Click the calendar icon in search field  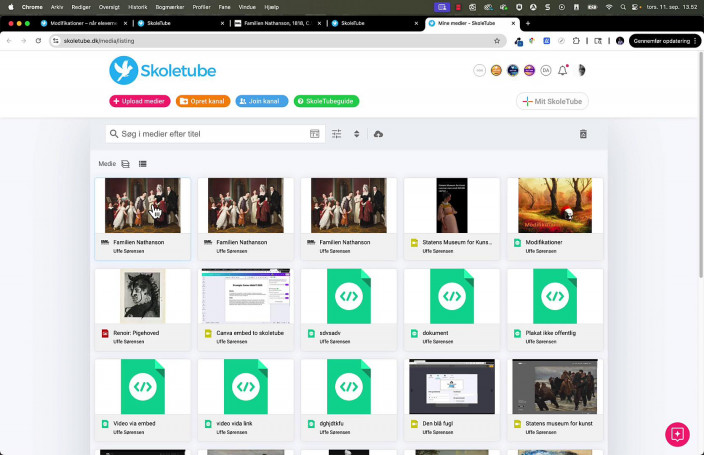click(x=314, y=134)
